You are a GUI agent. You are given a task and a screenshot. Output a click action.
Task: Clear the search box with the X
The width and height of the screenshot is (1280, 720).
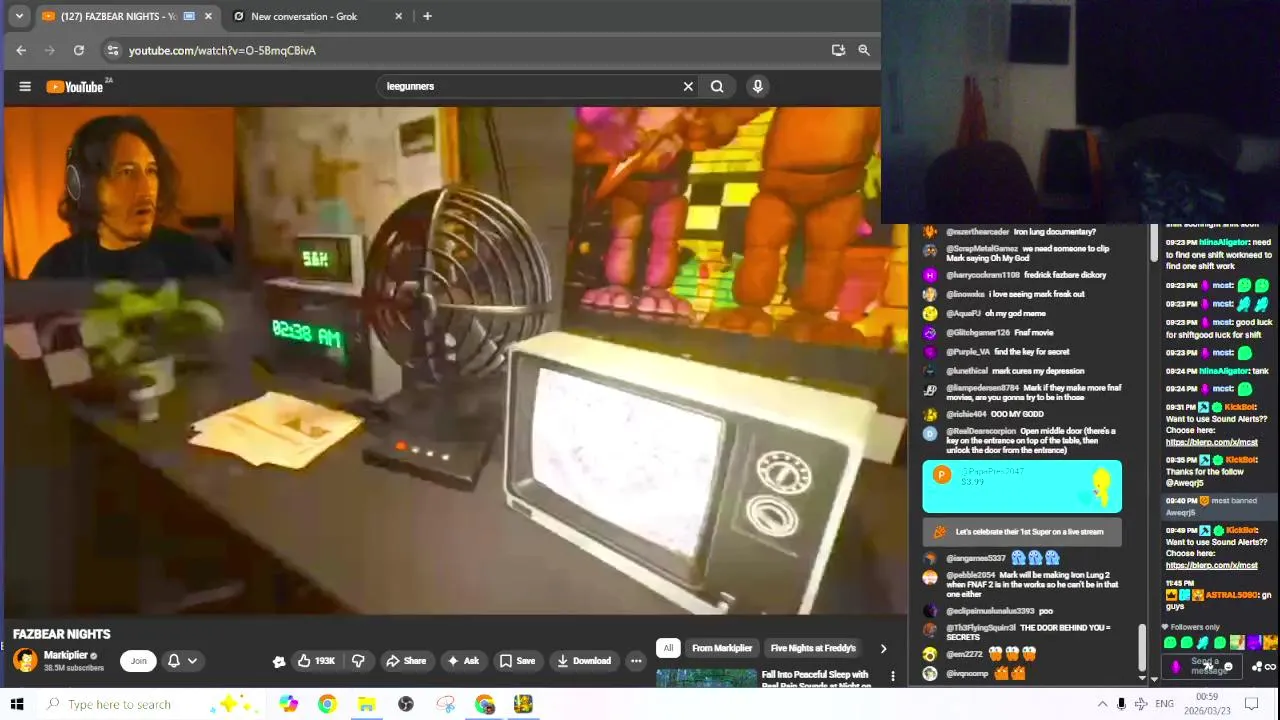[x=688, y=87]
